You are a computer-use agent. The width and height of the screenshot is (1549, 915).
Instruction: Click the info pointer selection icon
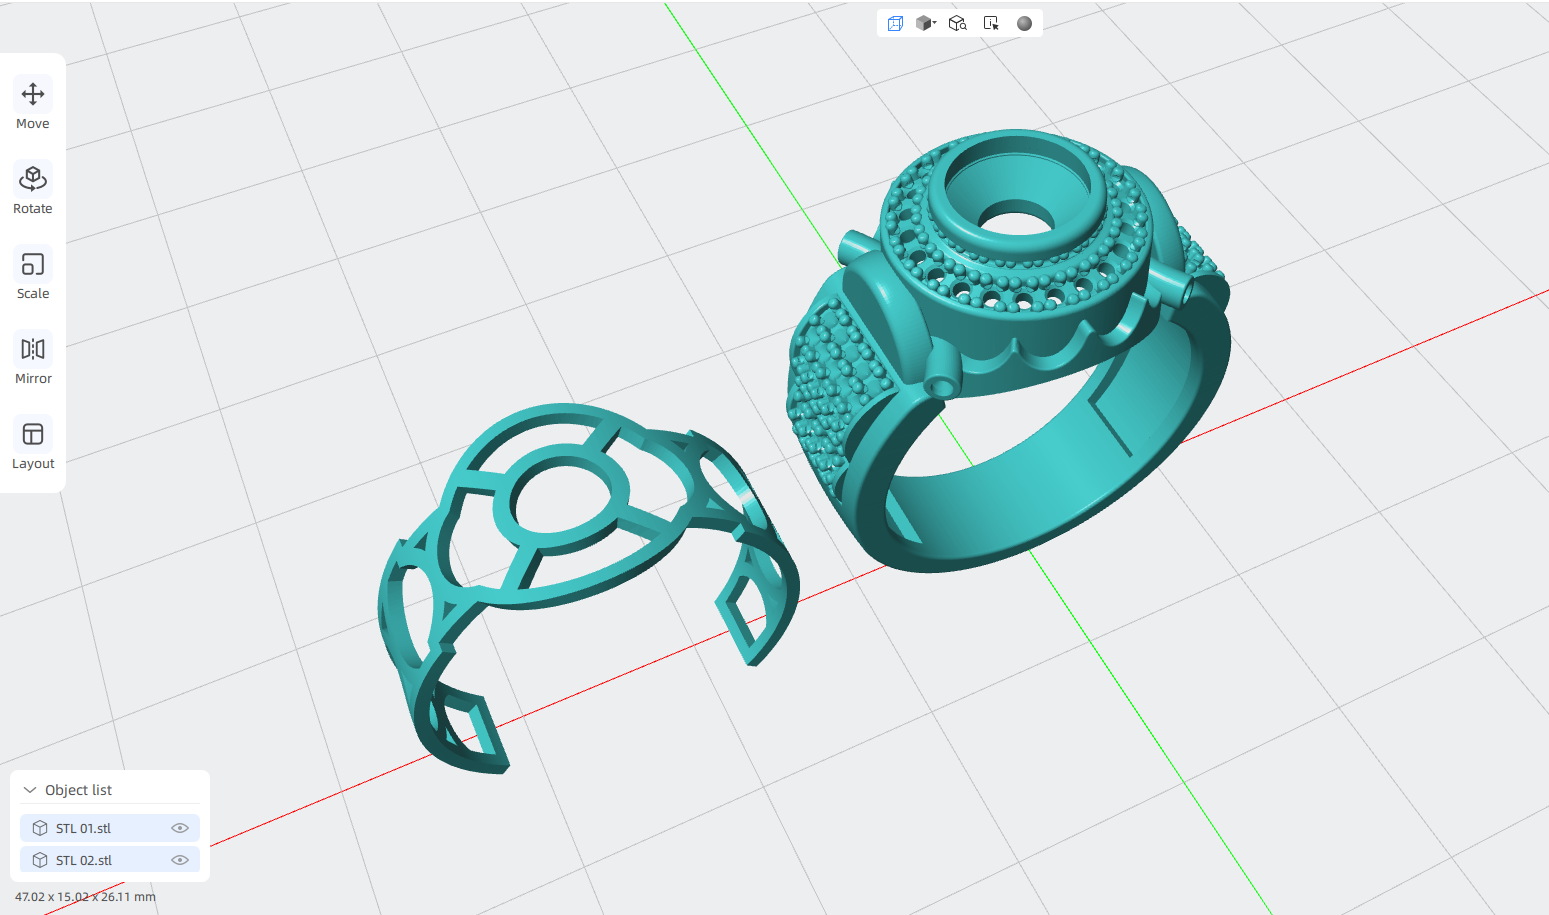pyautogui.click(x=991, y=23)
